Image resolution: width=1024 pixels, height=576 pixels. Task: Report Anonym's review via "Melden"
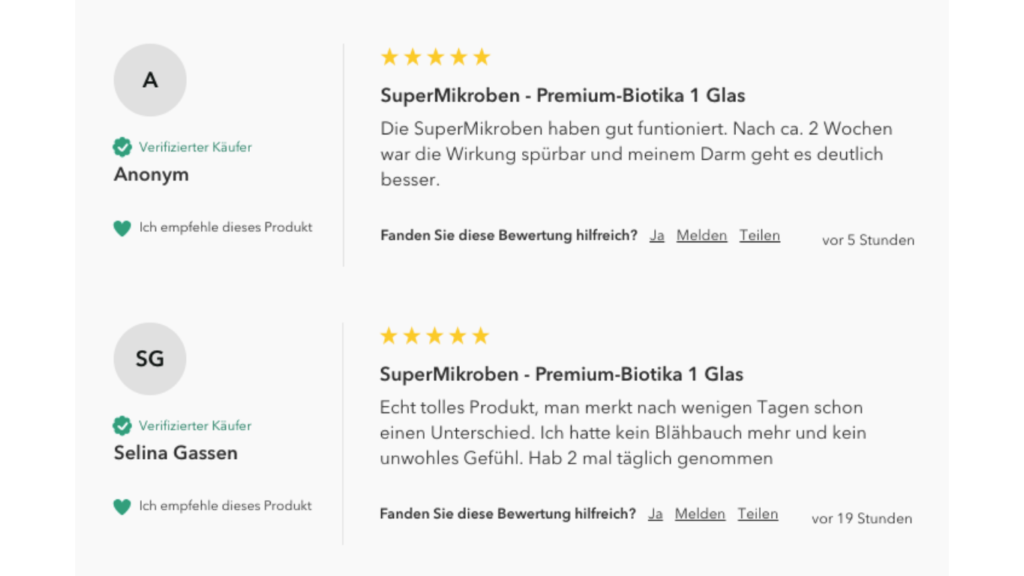click(701, 236)
